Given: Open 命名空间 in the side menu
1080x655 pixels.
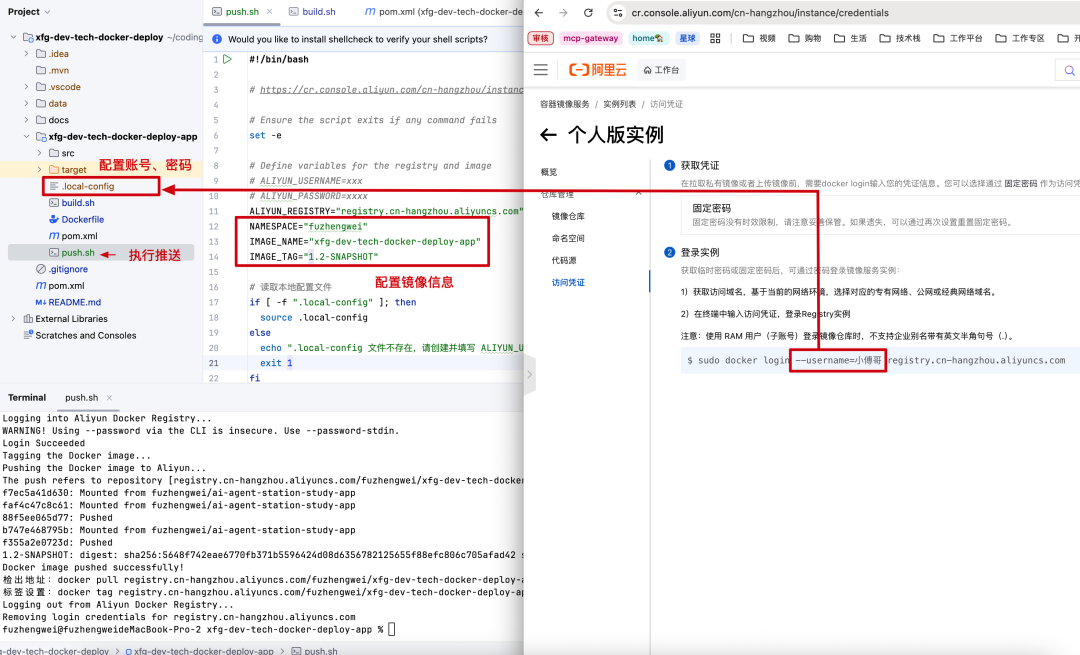Looking at the screenshot, I should [x=568, y=238].
